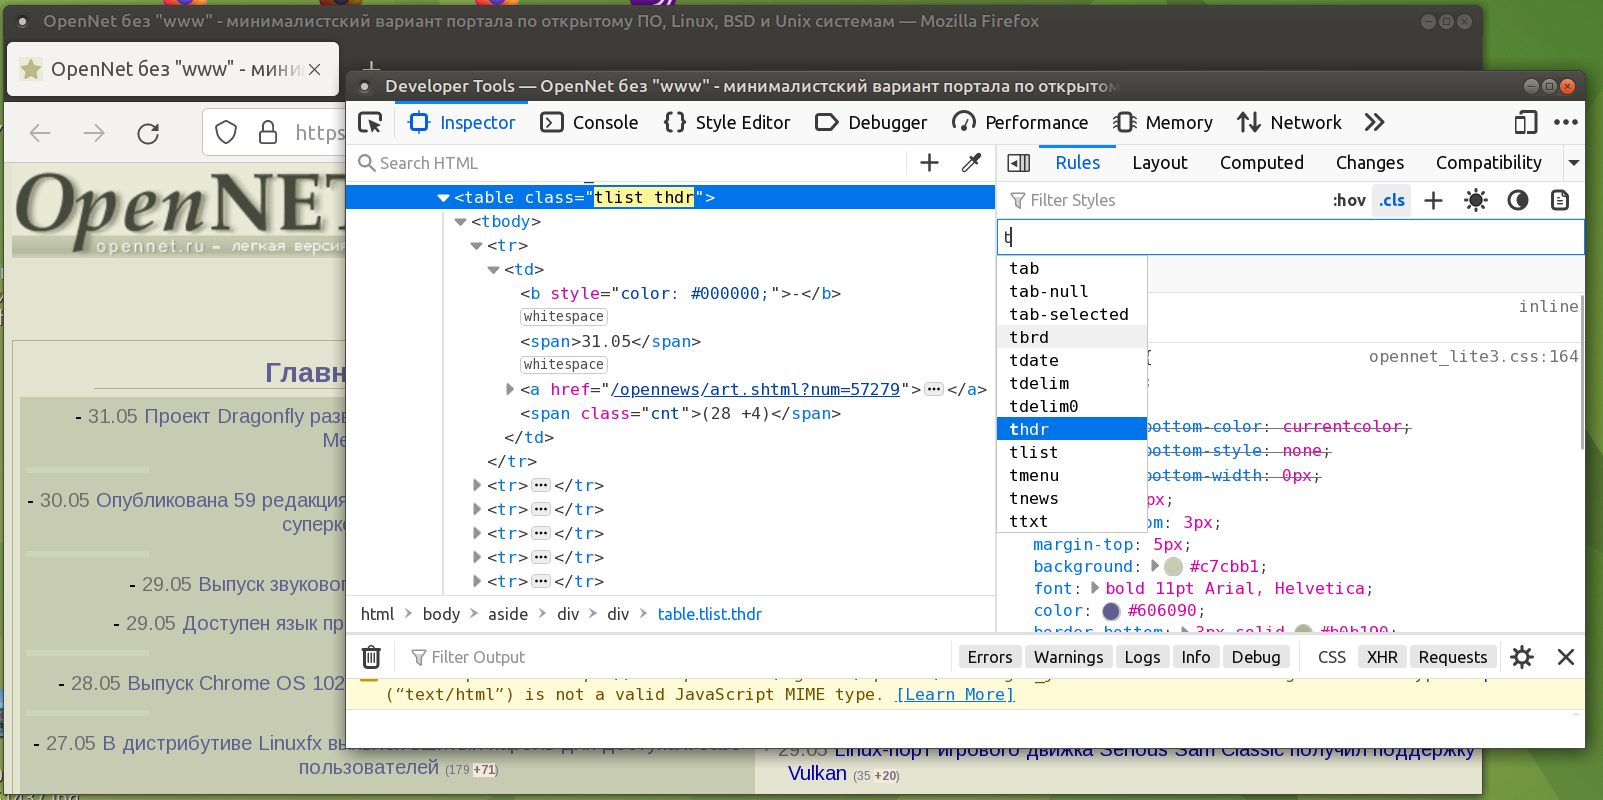Click the #c7cbb1 background color swatch
Screen dimensions: 1603x800
click(x=1174, y=567)
